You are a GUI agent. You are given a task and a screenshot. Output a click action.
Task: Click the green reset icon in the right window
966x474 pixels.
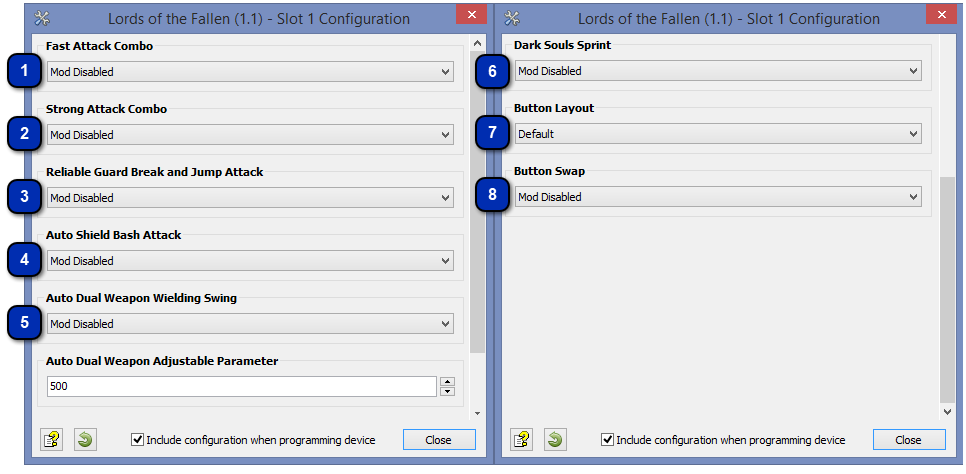[x=555, y=439]
